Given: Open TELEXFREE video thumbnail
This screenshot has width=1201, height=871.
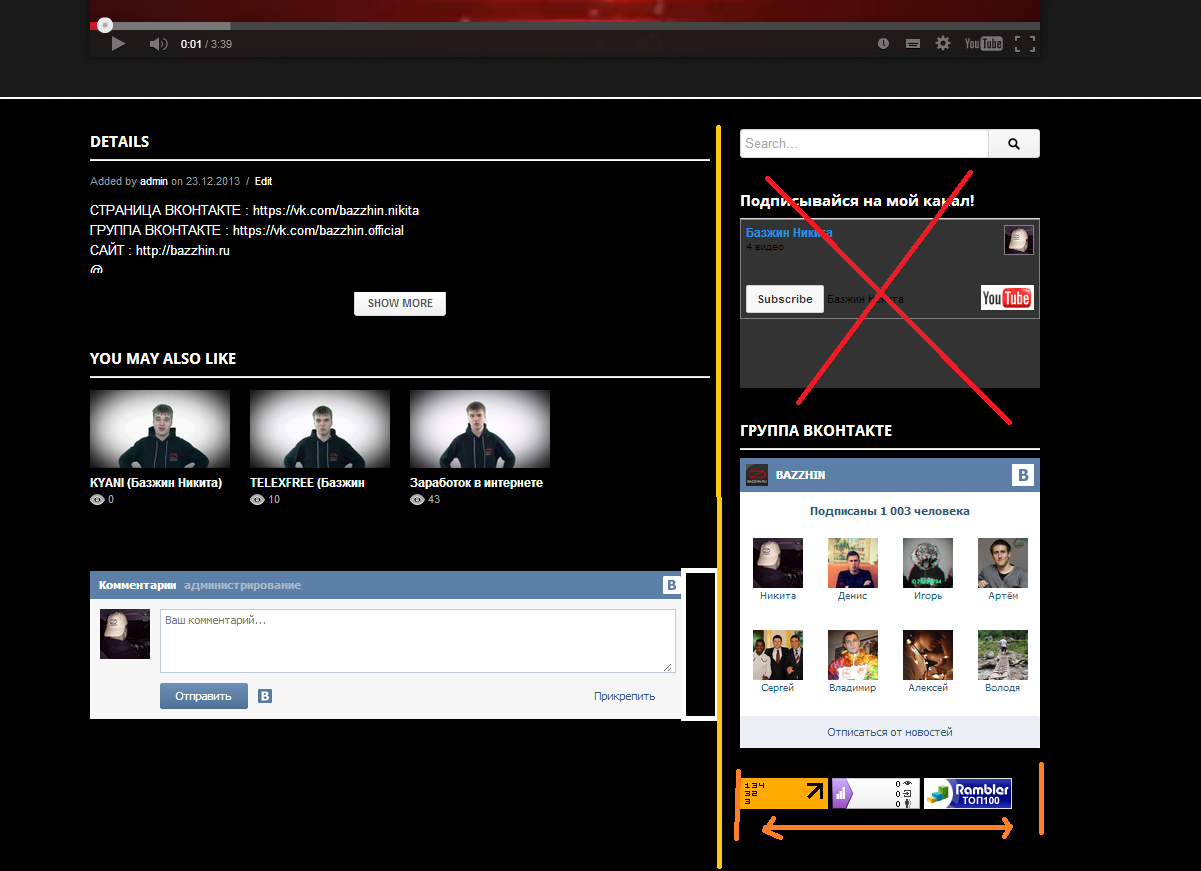Looking at the screenshot, I should click(x=320, y=429).
